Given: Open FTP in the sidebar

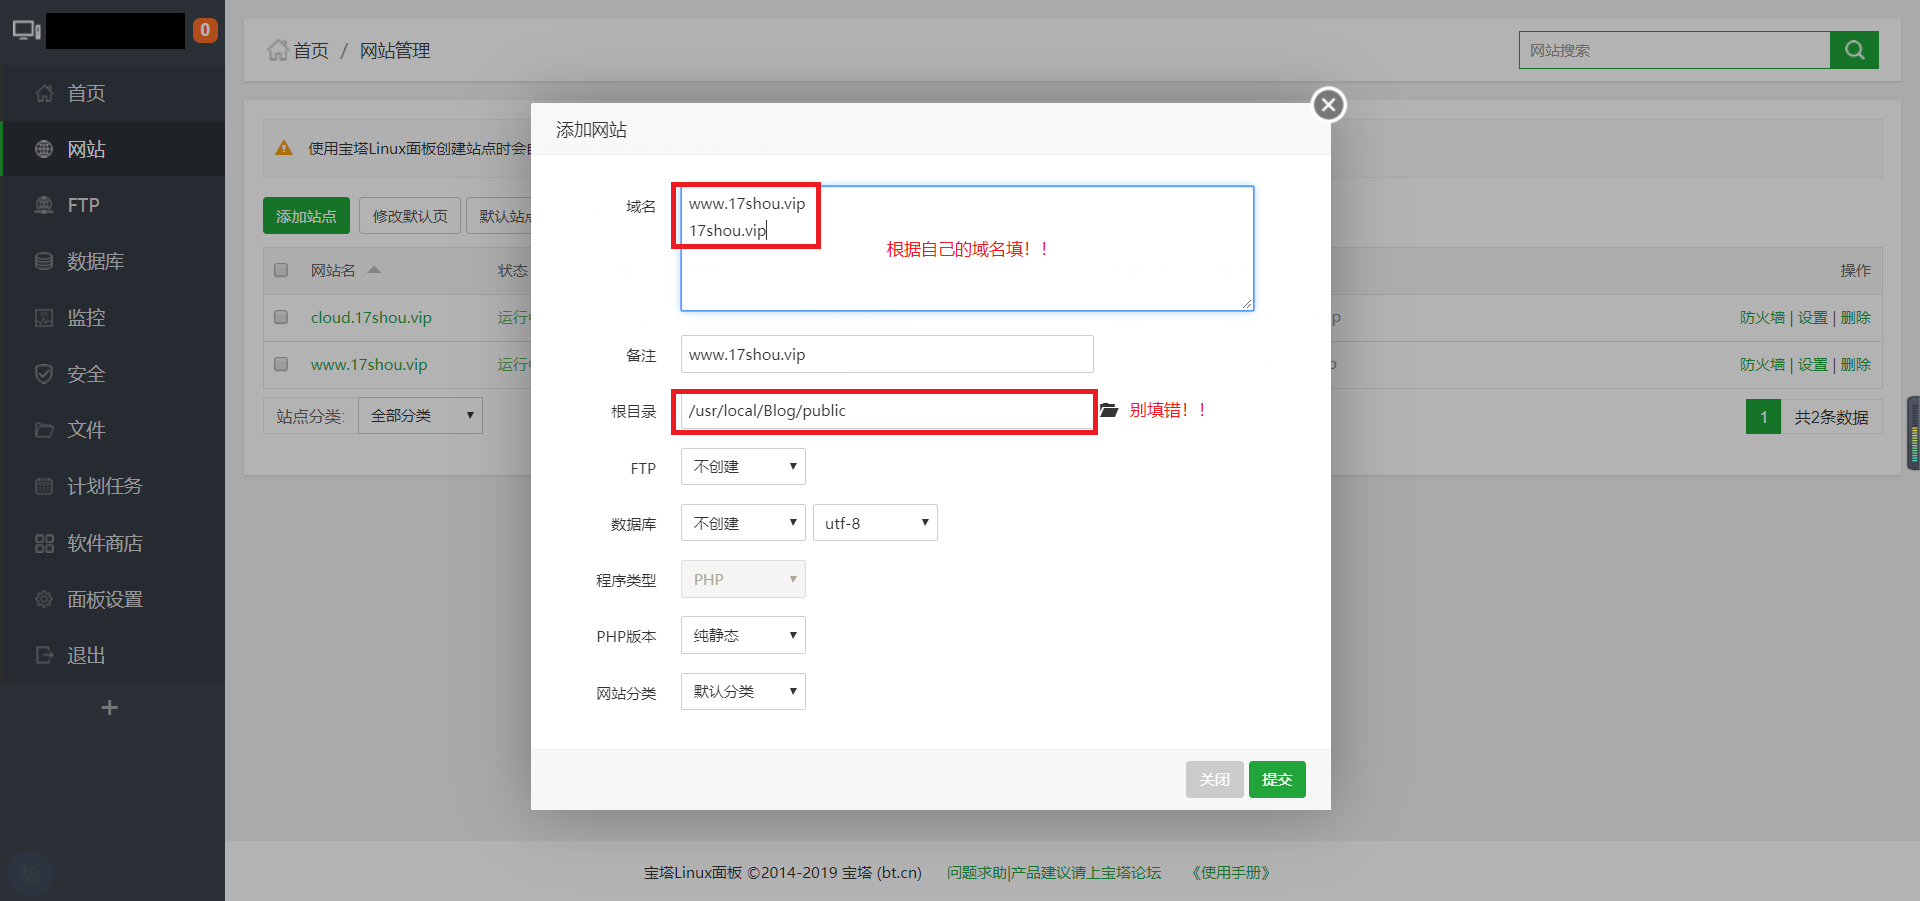Looking at the screenshot, I should coord(112,205).
